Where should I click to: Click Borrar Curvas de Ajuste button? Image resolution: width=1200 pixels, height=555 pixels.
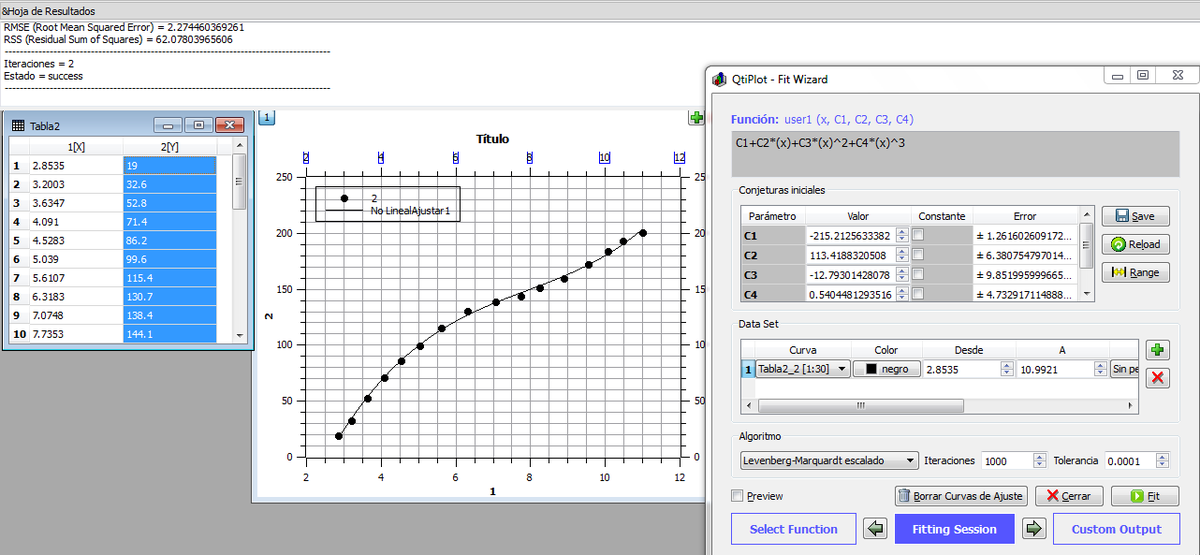pos(959,496)
